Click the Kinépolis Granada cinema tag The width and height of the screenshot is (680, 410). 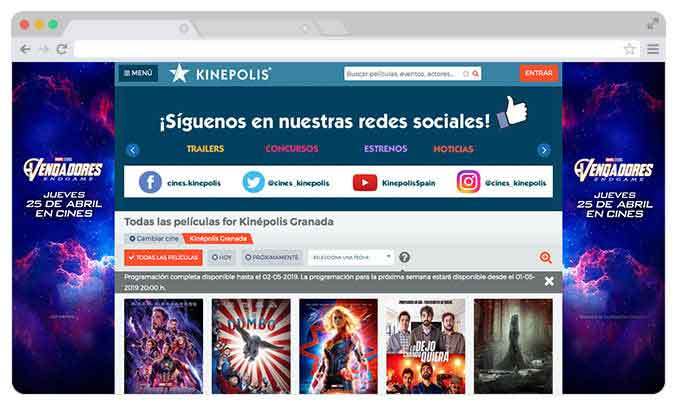tap(218, 239)
